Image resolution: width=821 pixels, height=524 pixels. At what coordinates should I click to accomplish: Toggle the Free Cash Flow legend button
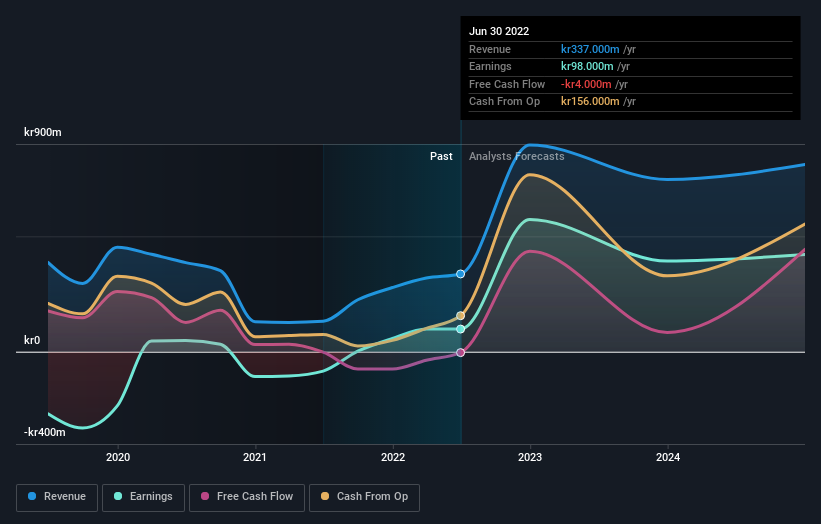pos(247,497)
